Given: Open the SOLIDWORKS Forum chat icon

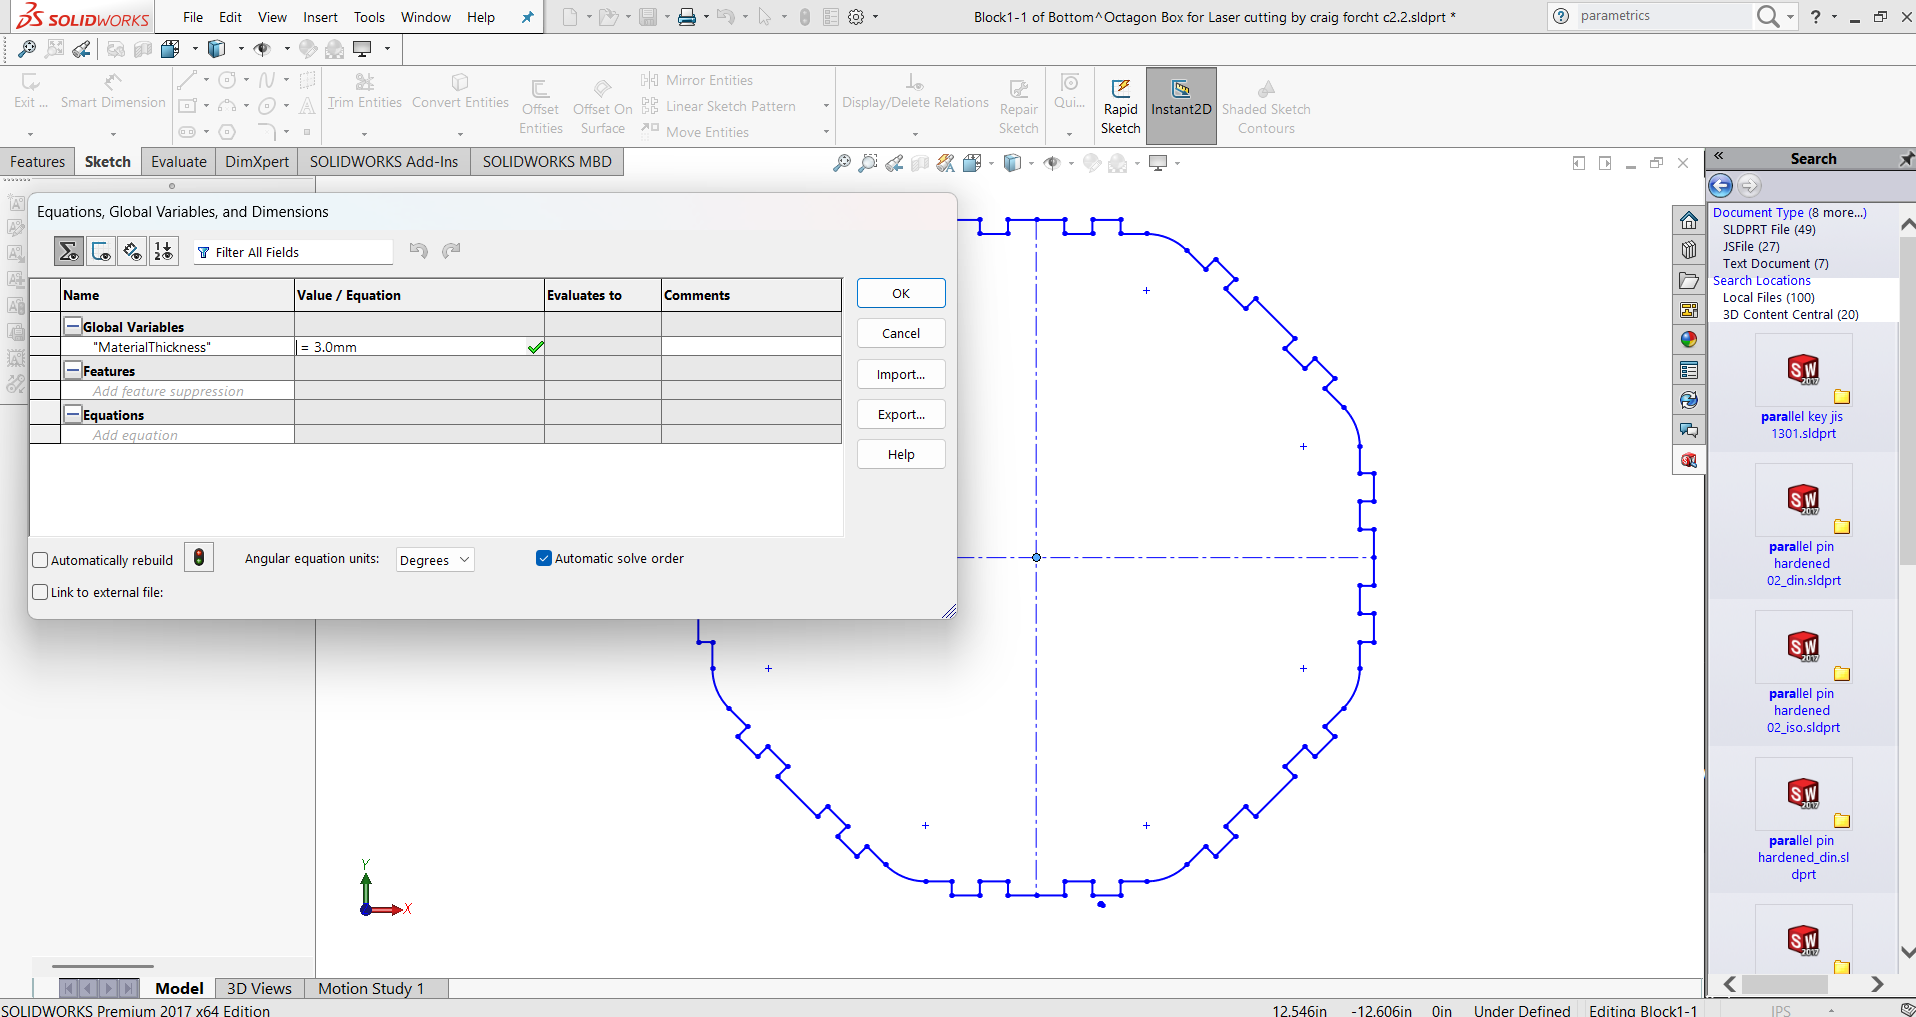Looking at the screenshot, I should (1689, 430).
